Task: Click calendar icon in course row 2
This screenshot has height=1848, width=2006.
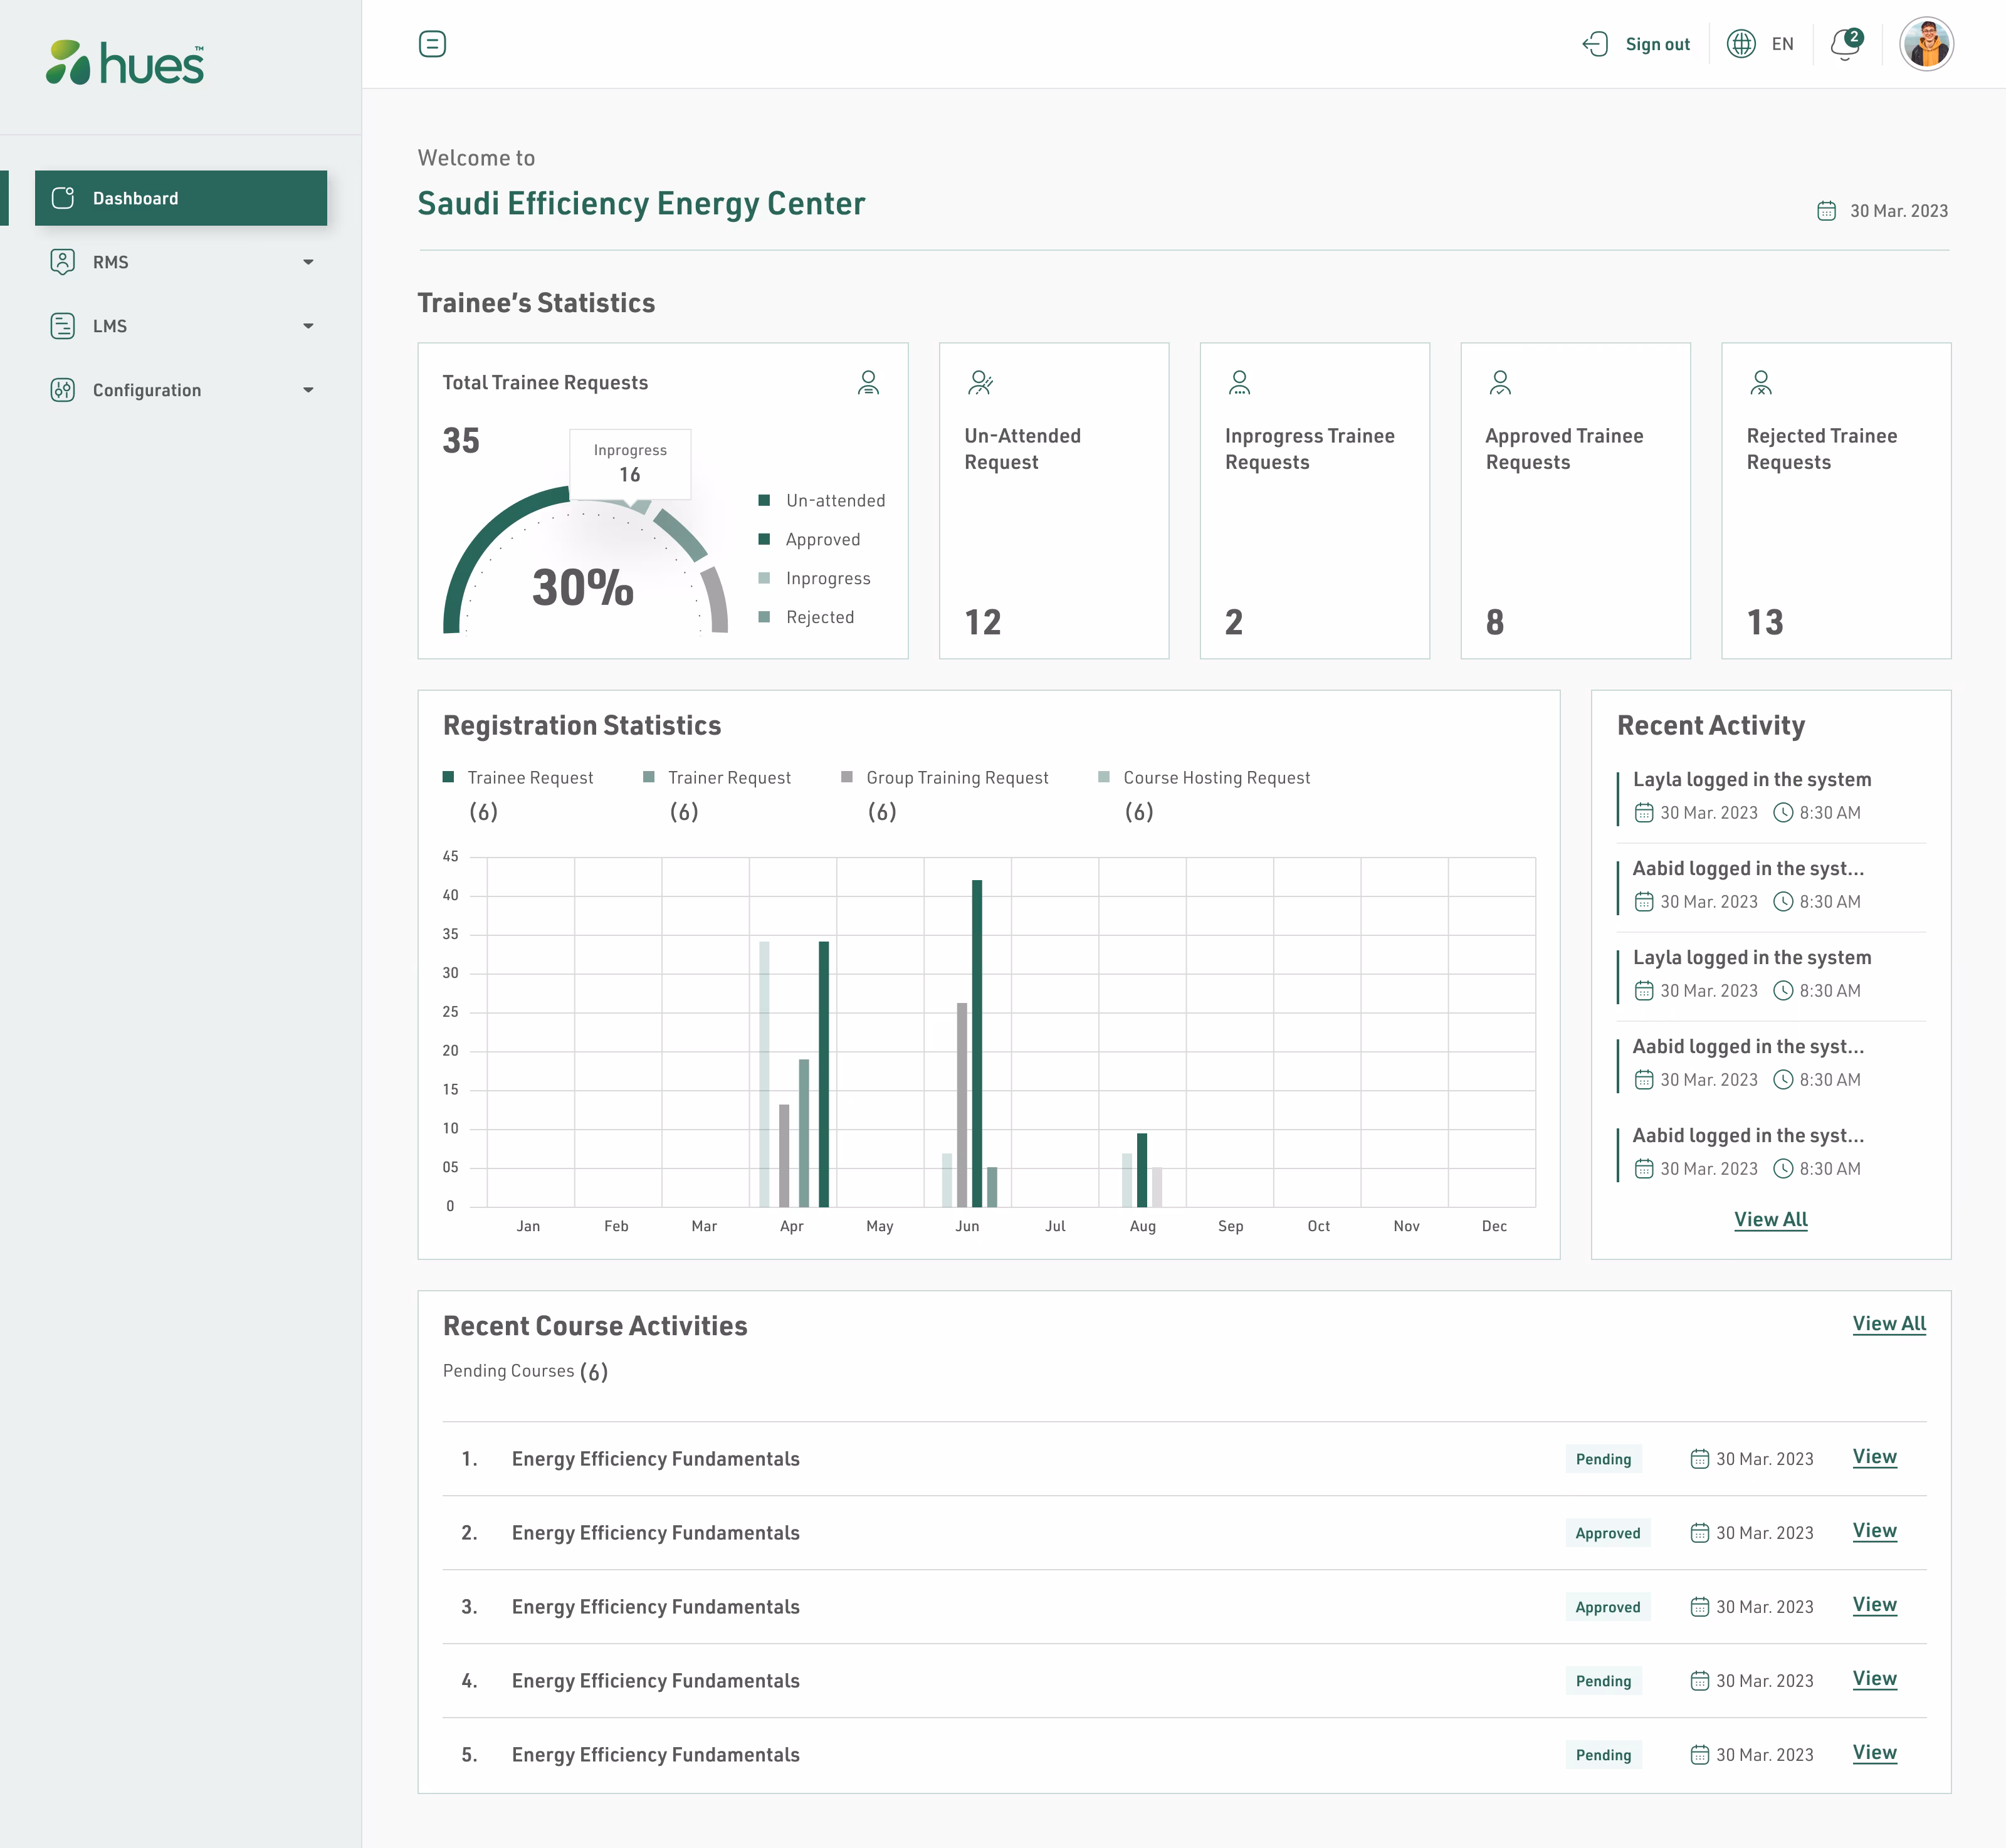Action: pos(1700,1533)
